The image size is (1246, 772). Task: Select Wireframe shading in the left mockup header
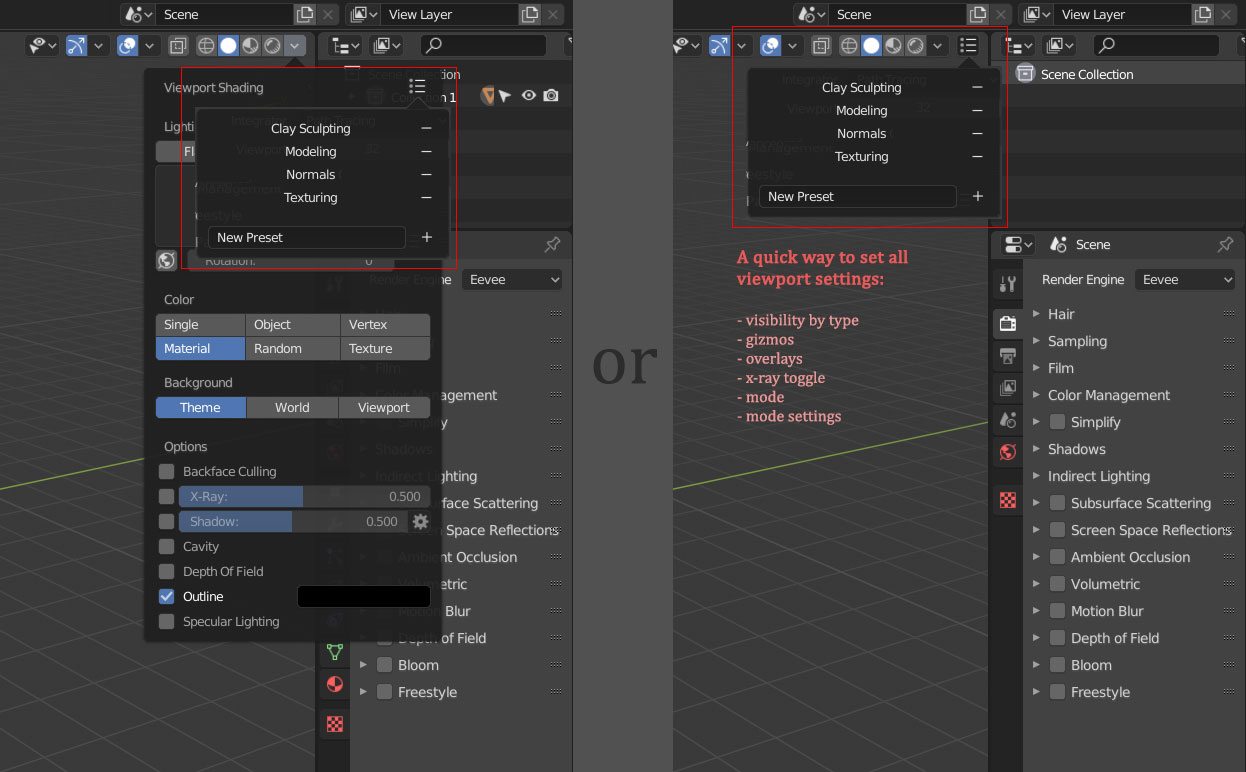coord(206,46)
